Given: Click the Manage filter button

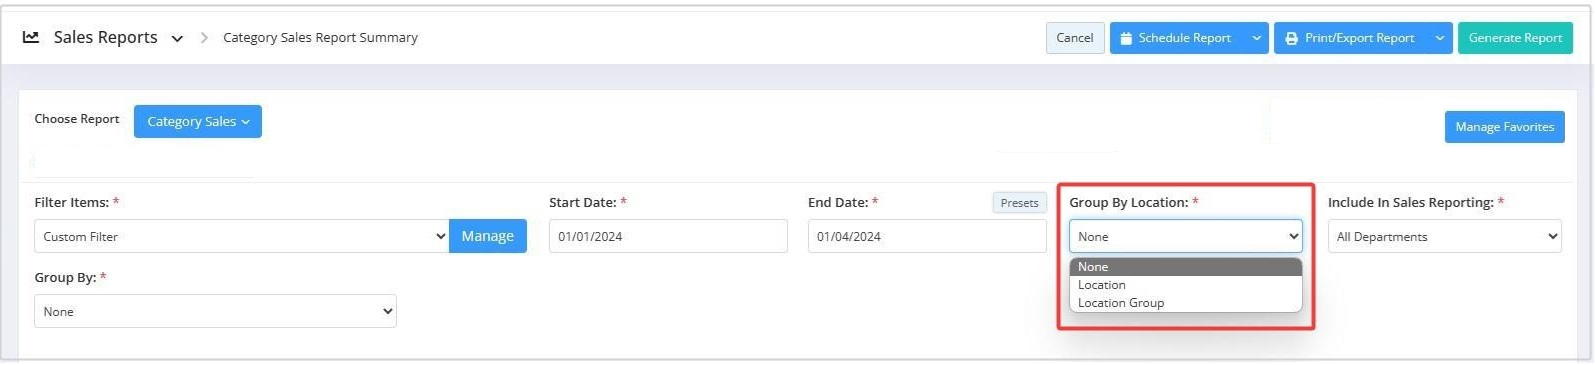Looking at the screenshot, I should tap(488, 237).
